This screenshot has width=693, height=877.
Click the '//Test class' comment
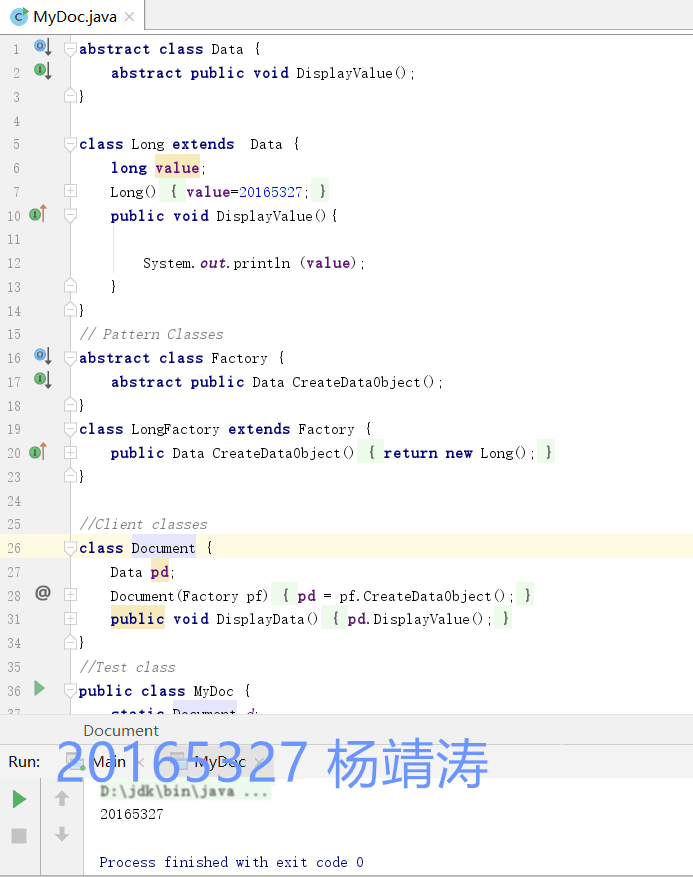point(127,667)
